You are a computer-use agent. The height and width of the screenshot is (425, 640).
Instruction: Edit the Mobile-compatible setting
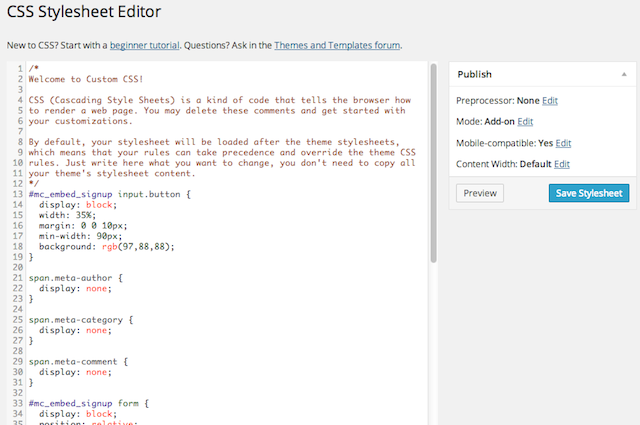coord(563,143)
